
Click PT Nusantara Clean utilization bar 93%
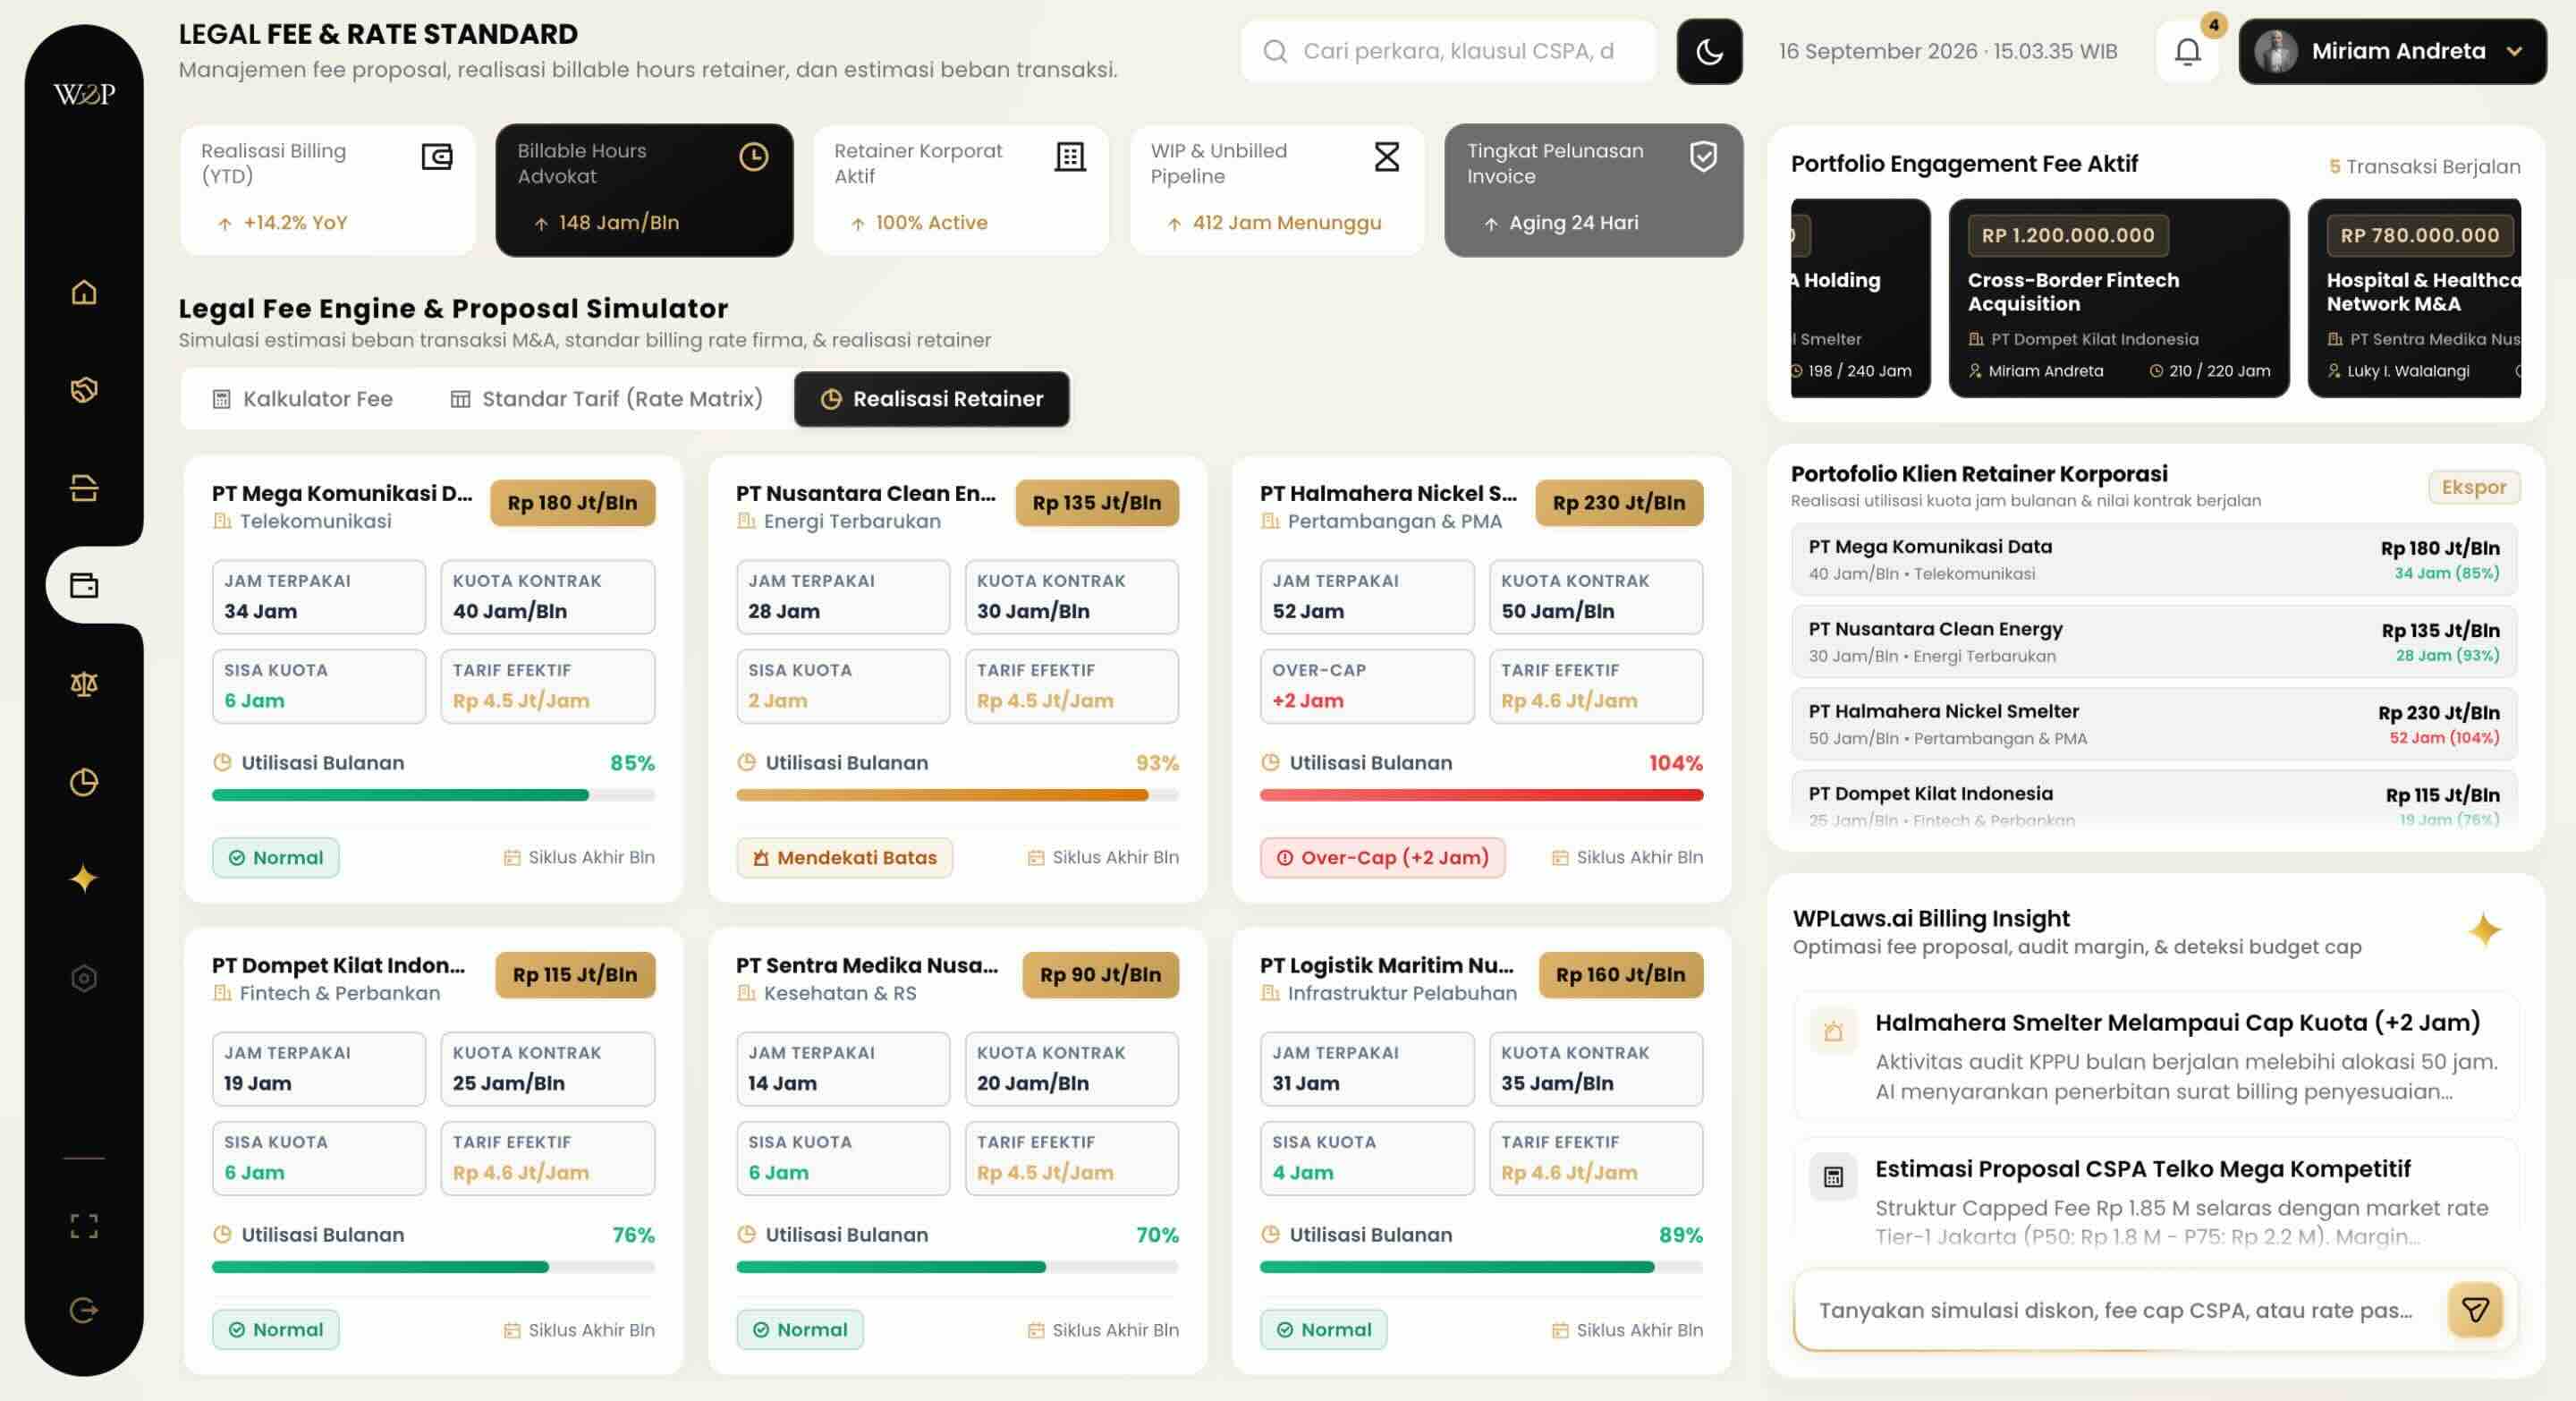[x=957, y=795]
